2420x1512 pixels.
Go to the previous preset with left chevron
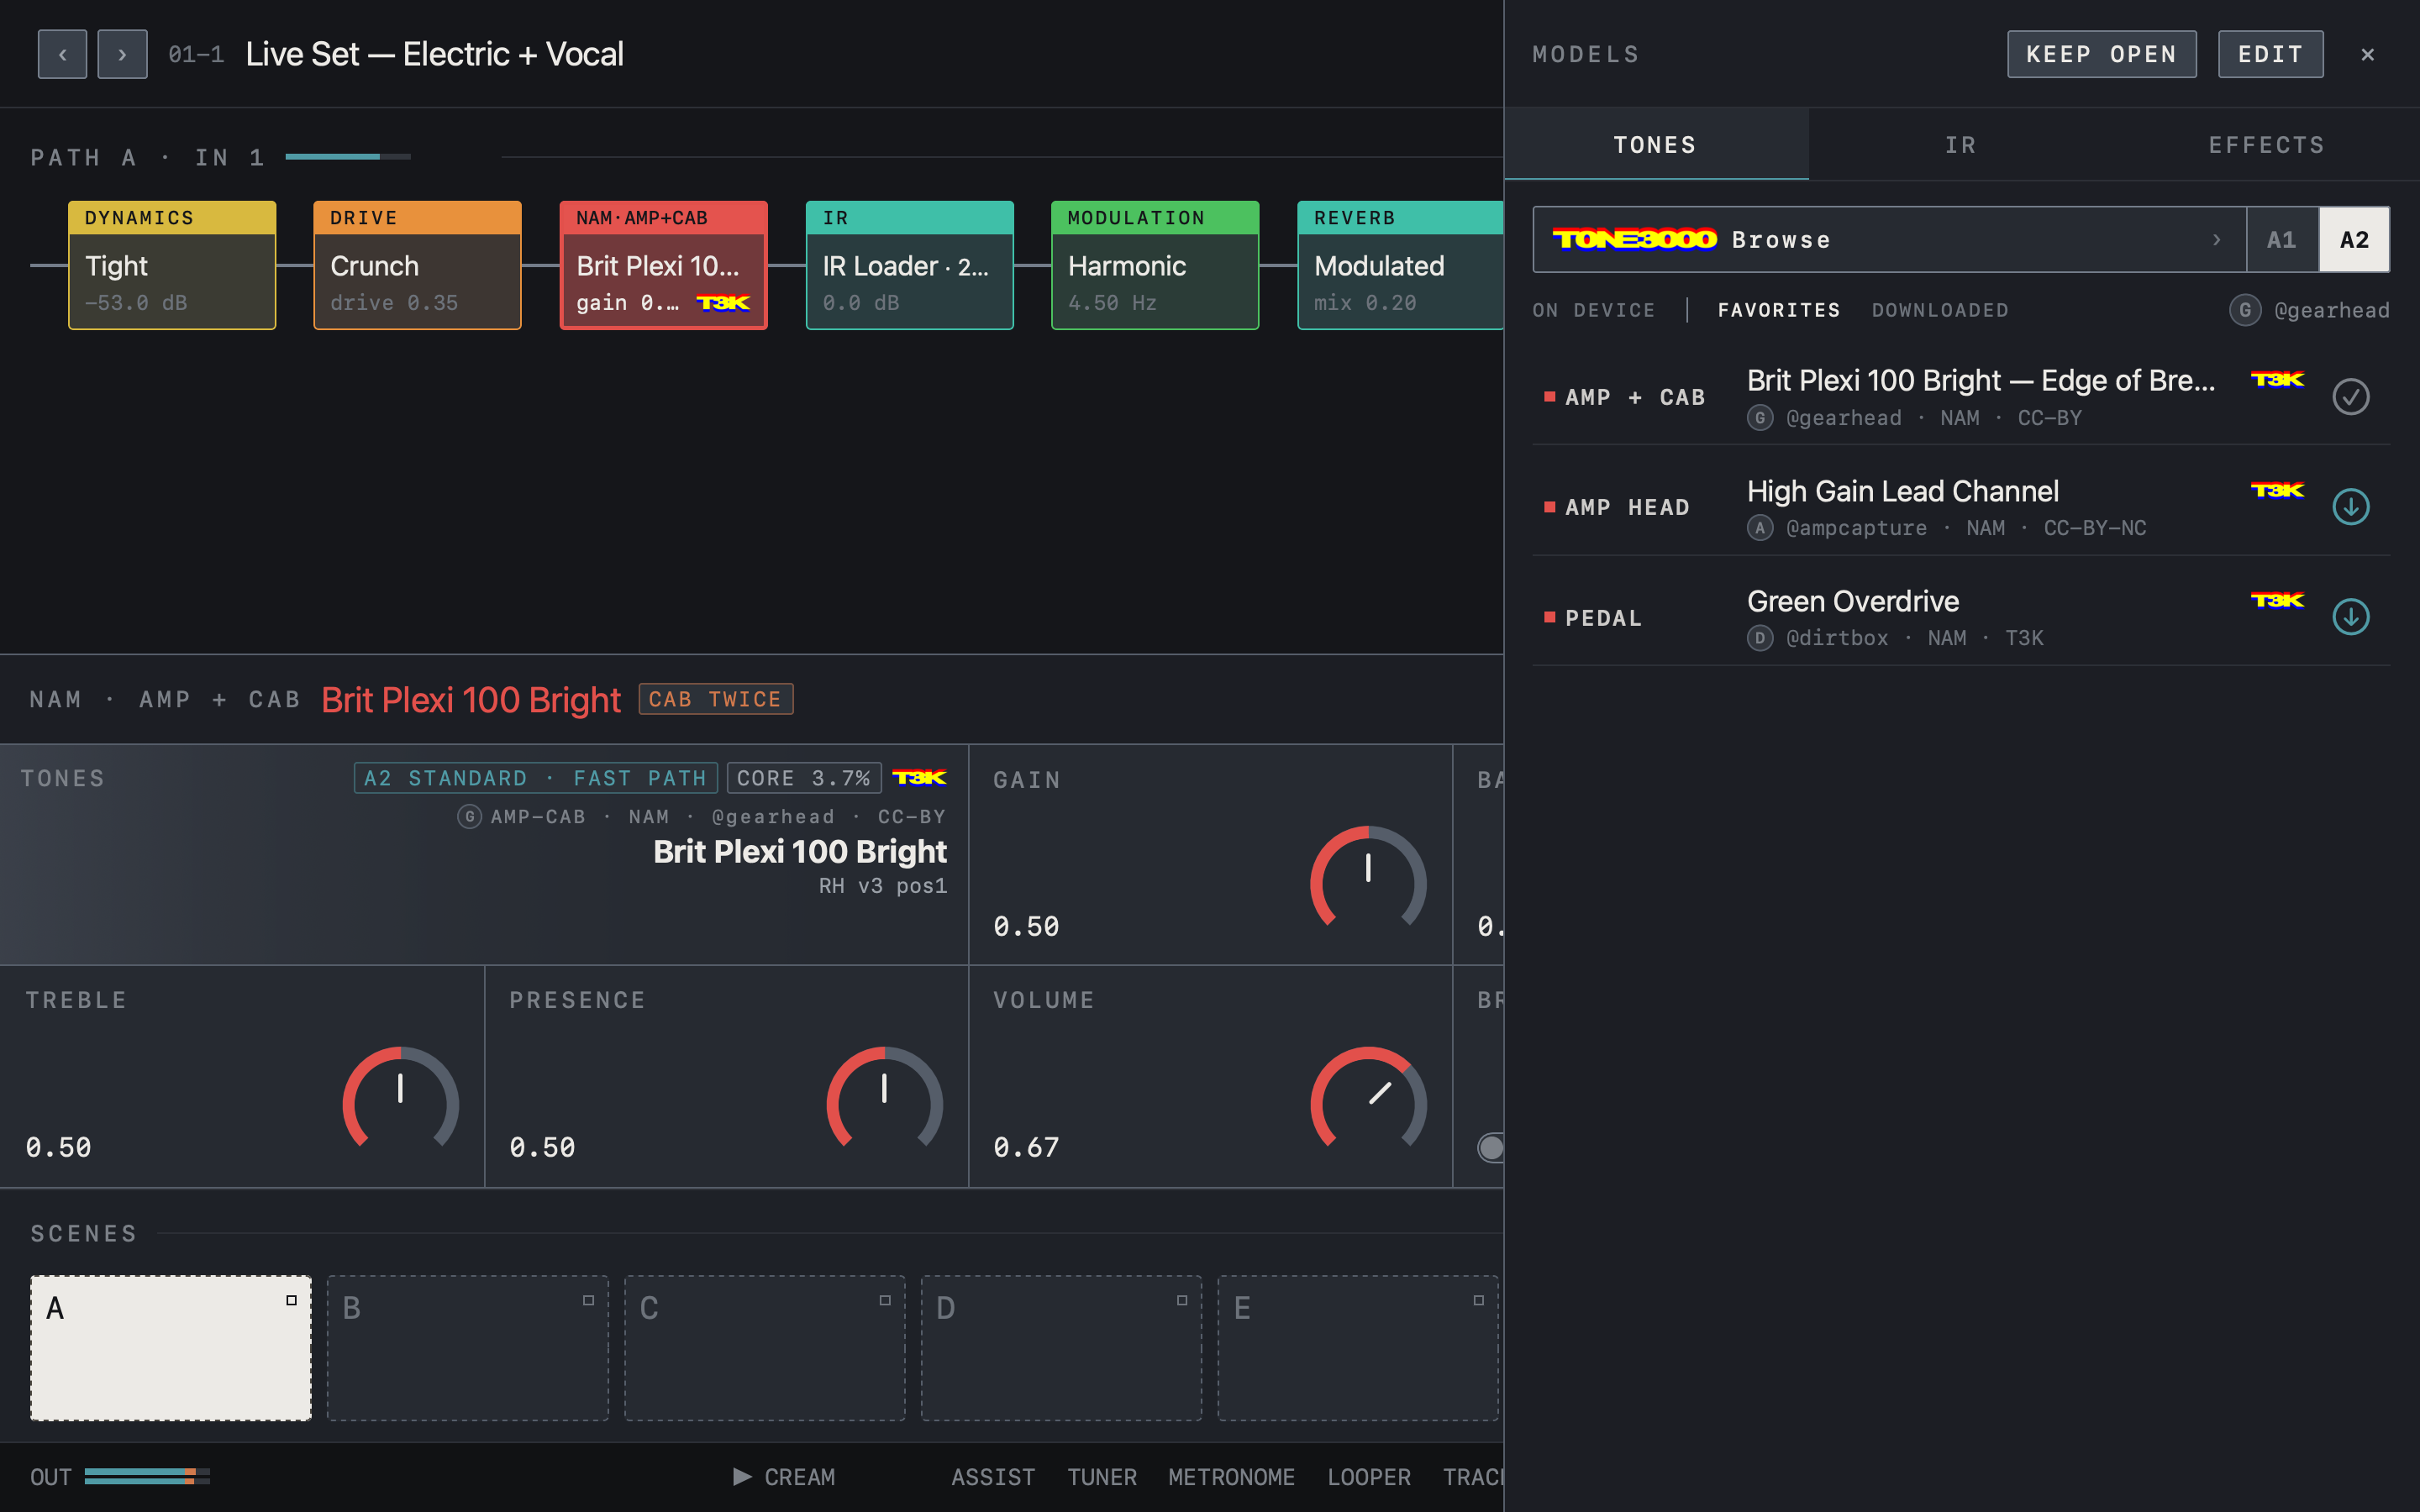point(62,54)
